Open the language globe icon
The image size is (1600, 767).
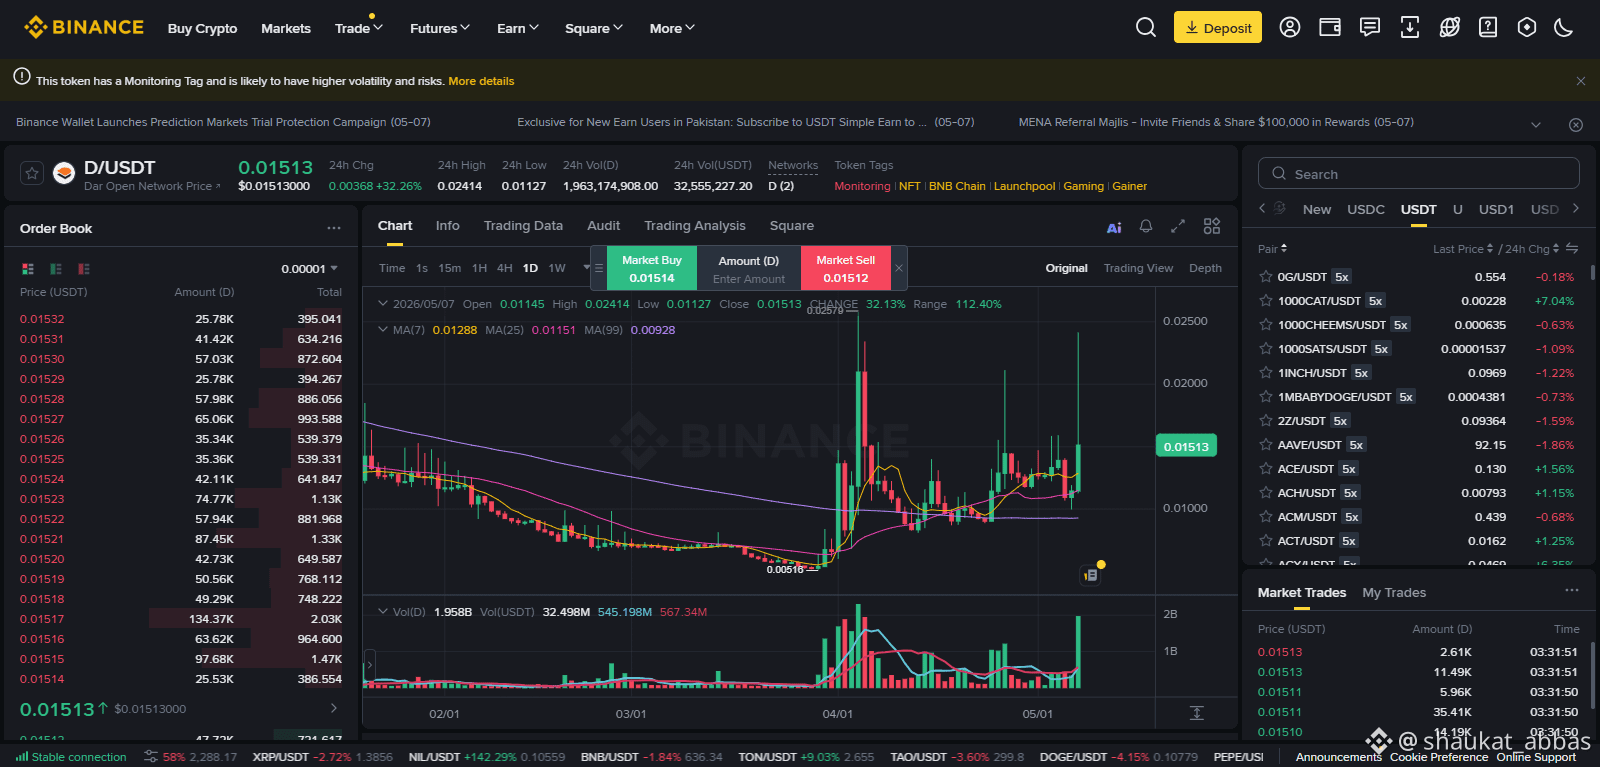click(1449, 27)
